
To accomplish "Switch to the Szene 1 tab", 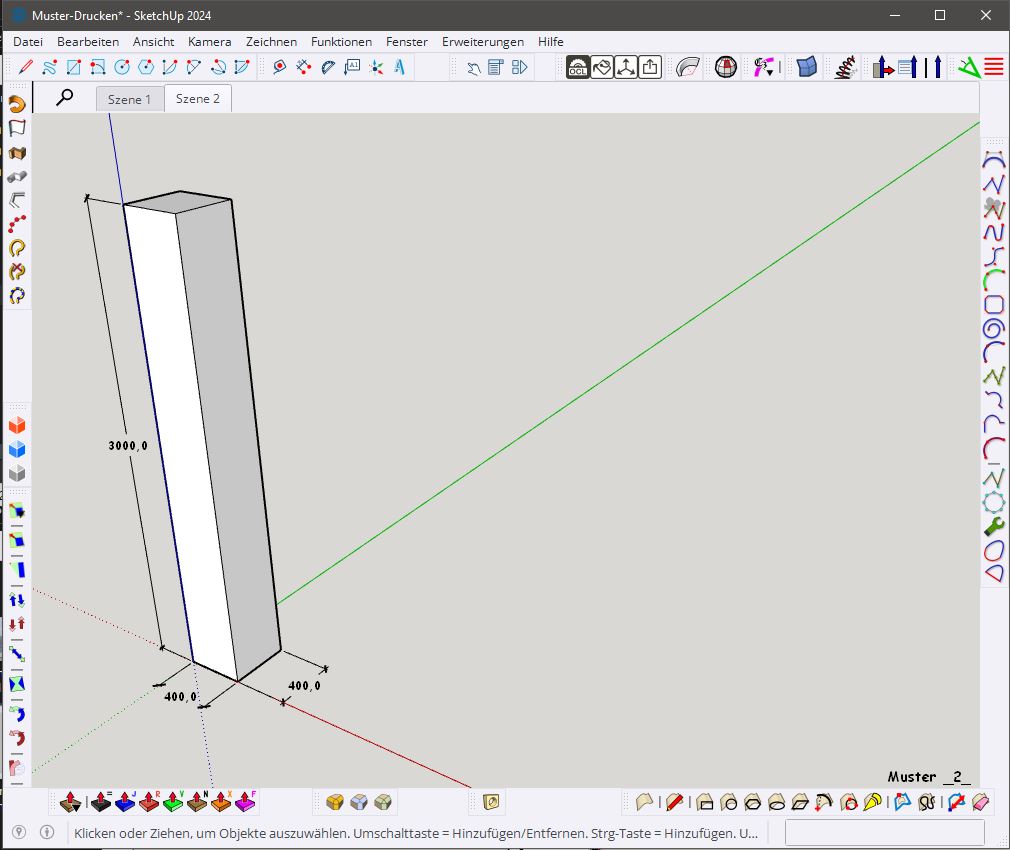I will [129, 99].
